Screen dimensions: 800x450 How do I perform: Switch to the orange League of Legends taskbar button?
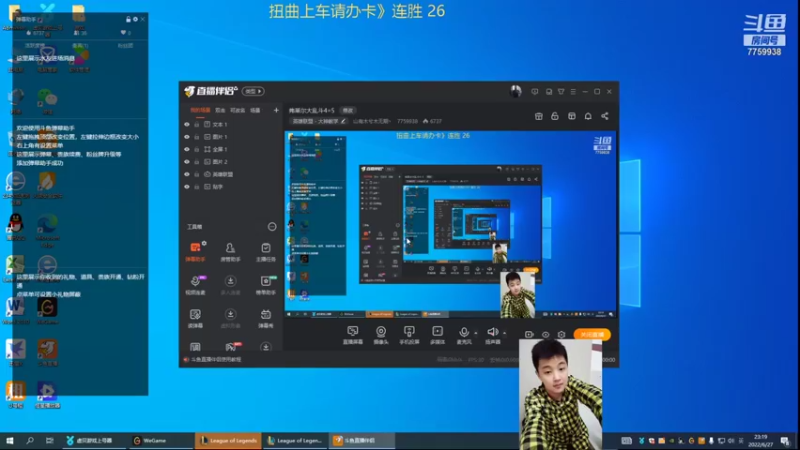228,440
